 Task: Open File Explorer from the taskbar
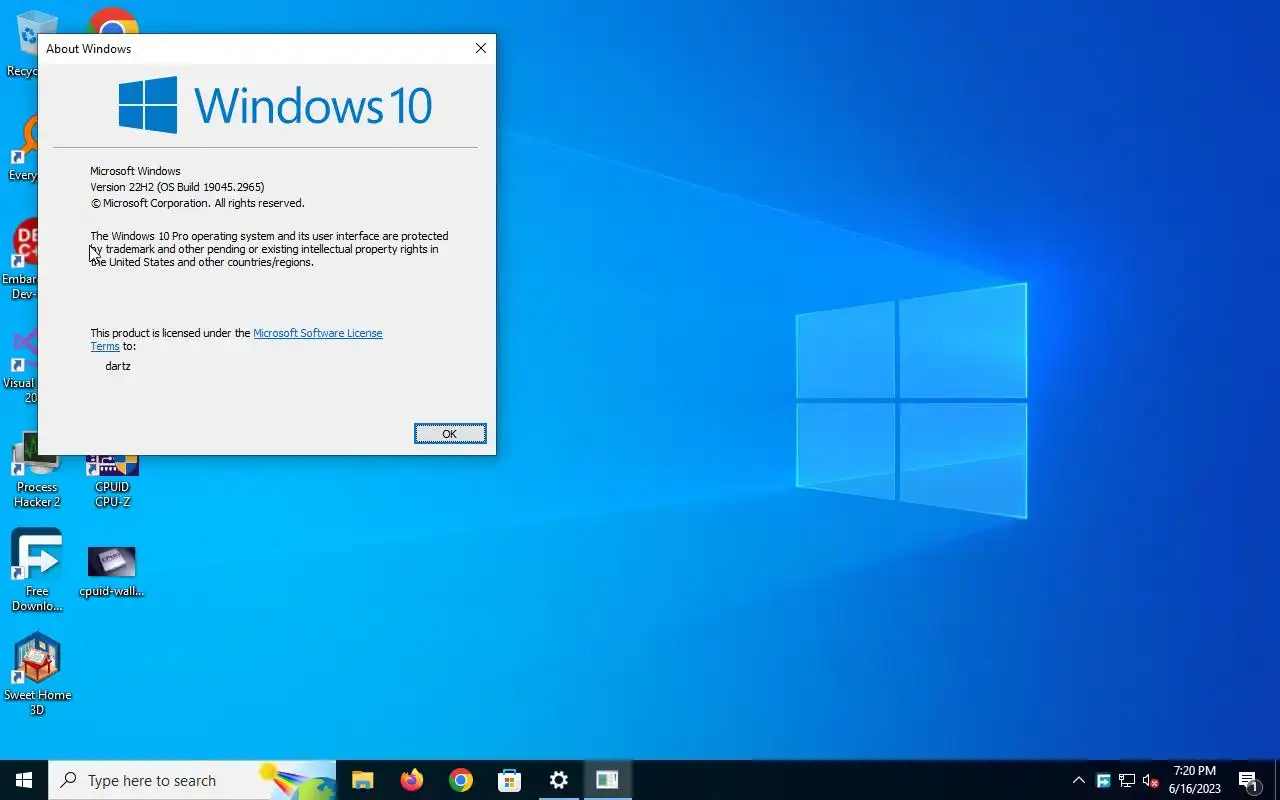coord(362,780)
